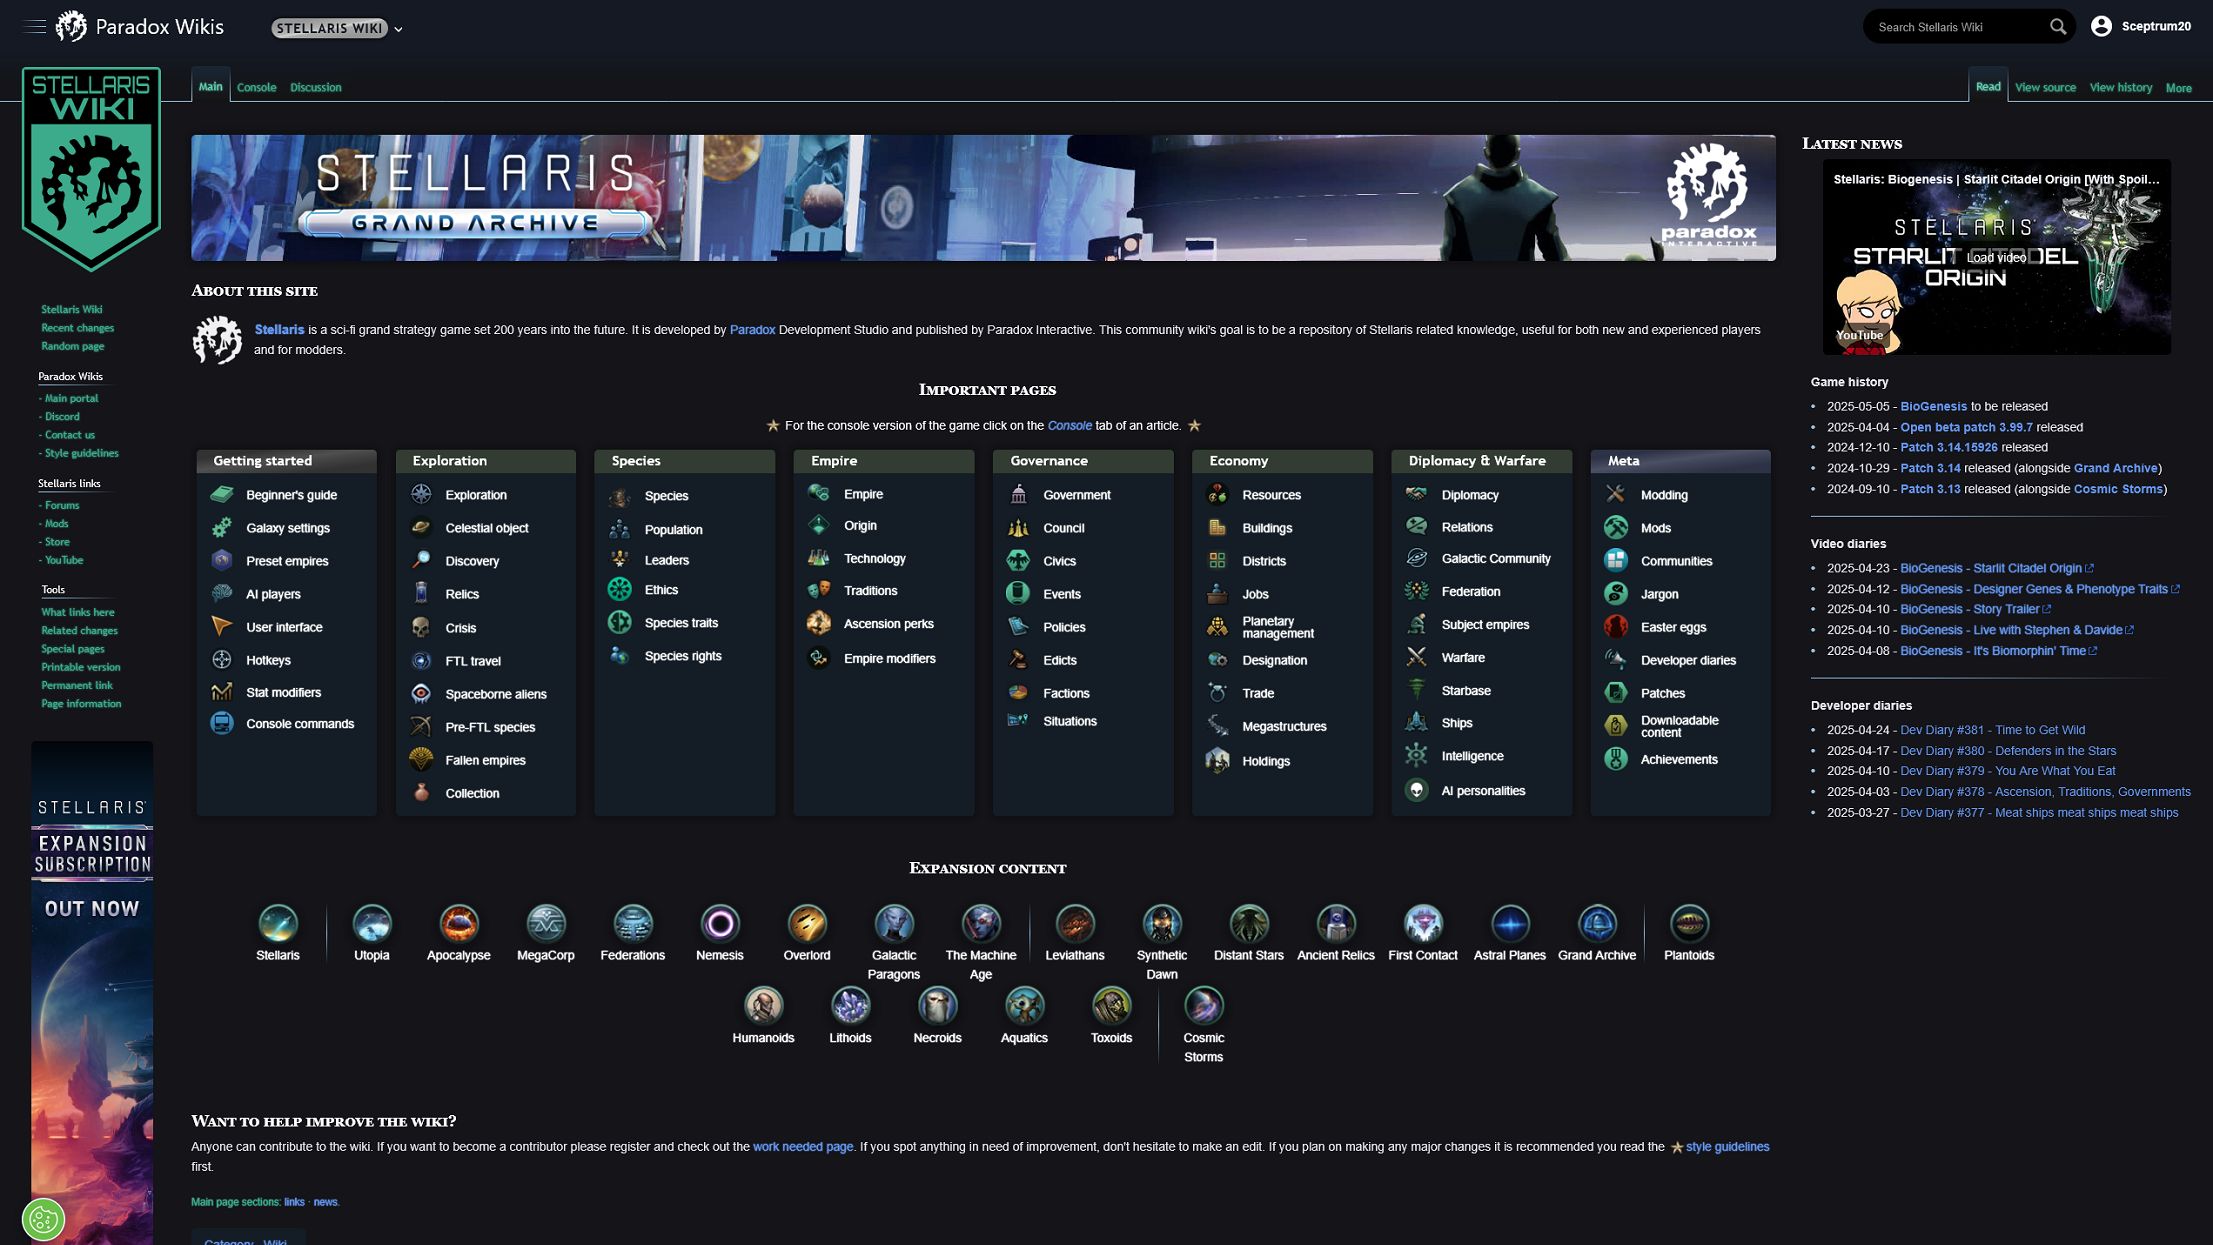The image size is (2213, 1245).
Task: Go to the Megastructures page
Action: 1284,727
